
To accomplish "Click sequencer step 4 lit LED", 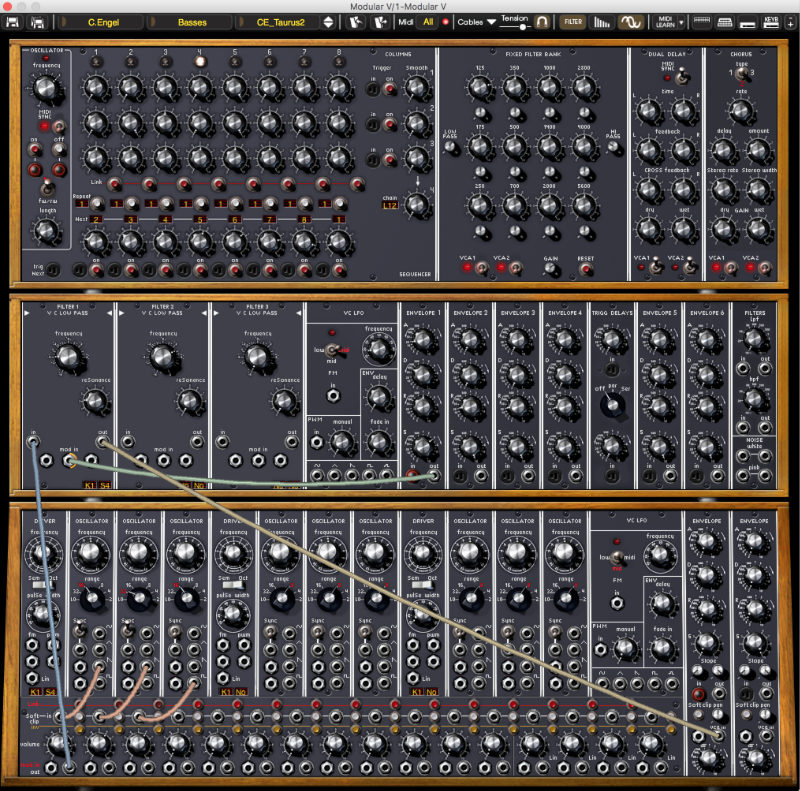I will (200, 62).
